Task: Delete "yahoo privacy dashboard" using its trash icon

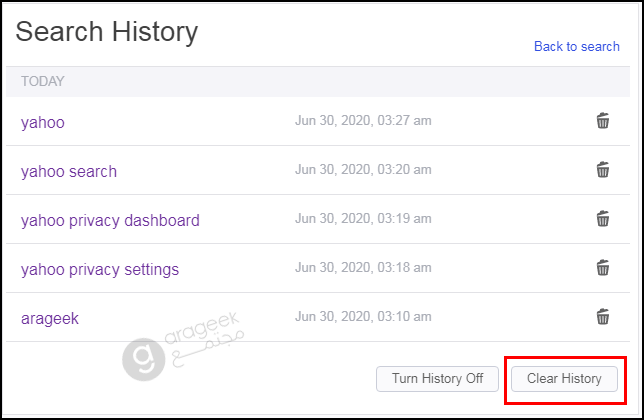Action: 603,218
